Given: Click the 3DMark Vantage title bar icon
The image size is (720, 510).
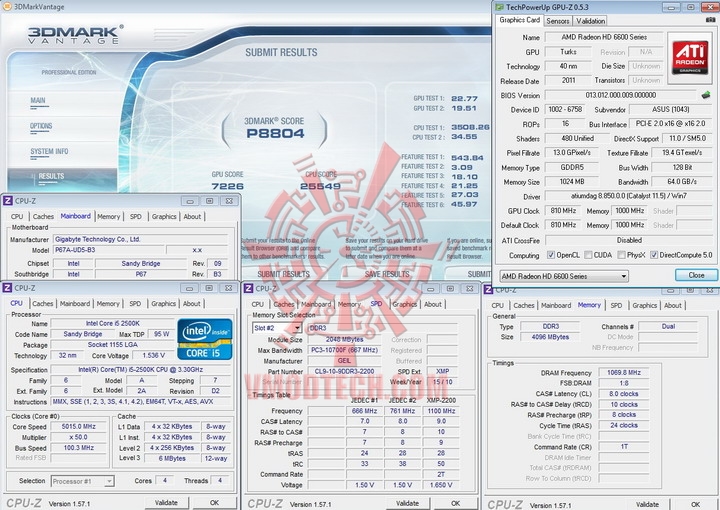Looking at the screenshot, I should pos(7,6).
